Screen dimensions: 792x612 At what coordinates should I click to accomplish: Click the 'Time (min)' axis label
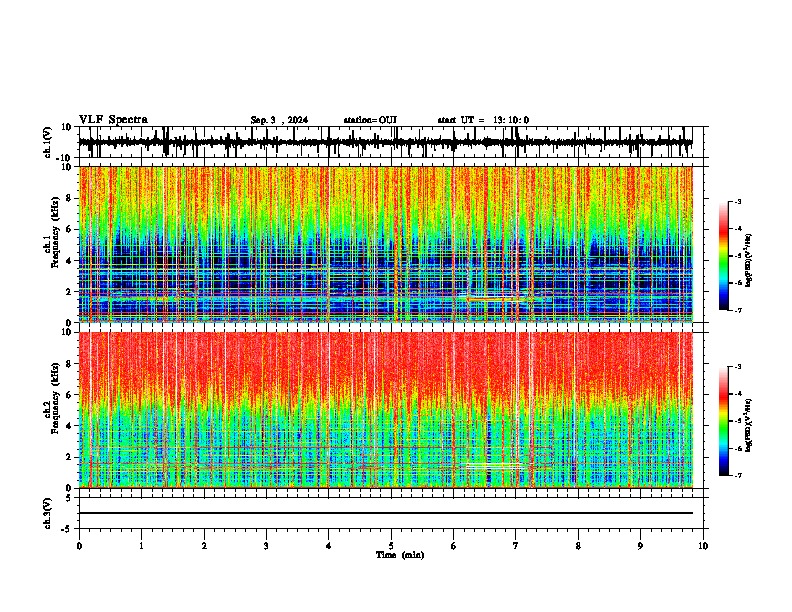point(400,555)
